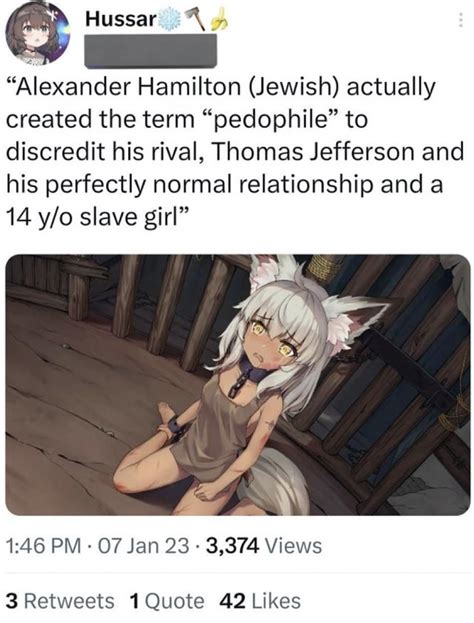Click the redacted username handle bar

[151, 50]
